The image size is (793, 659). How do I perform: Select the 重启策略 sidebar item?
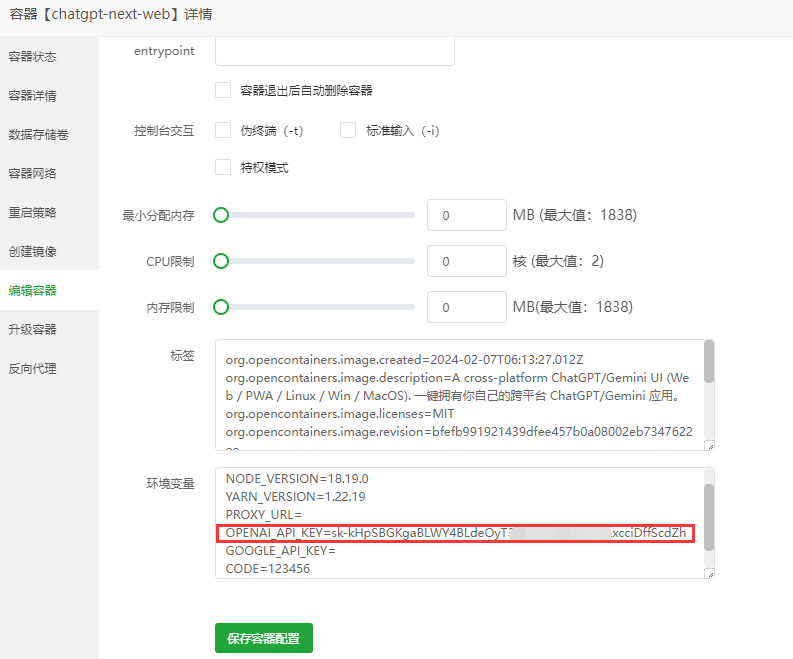point(33,212)
